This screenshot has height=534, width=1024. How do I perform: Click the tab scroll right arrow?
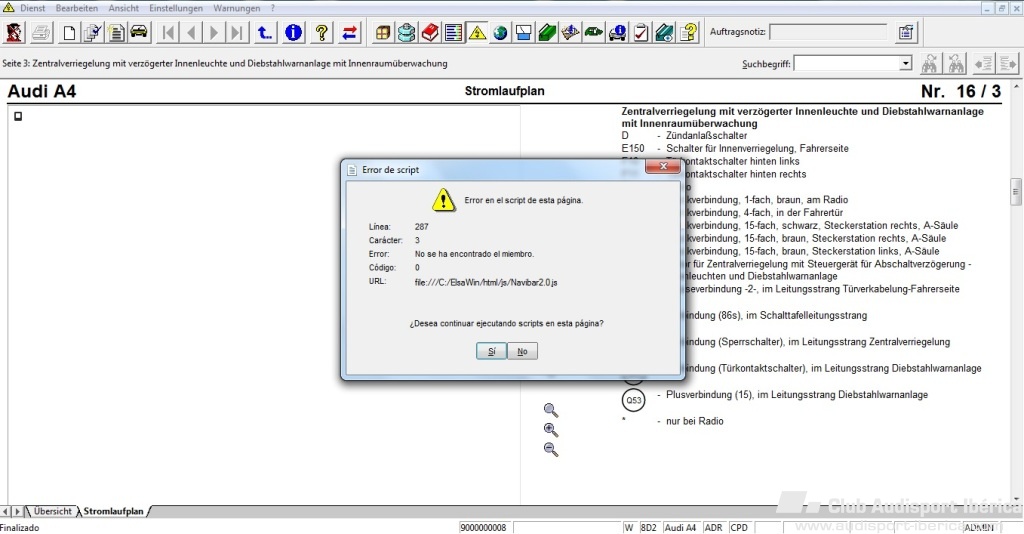click(x=18, y=511)
